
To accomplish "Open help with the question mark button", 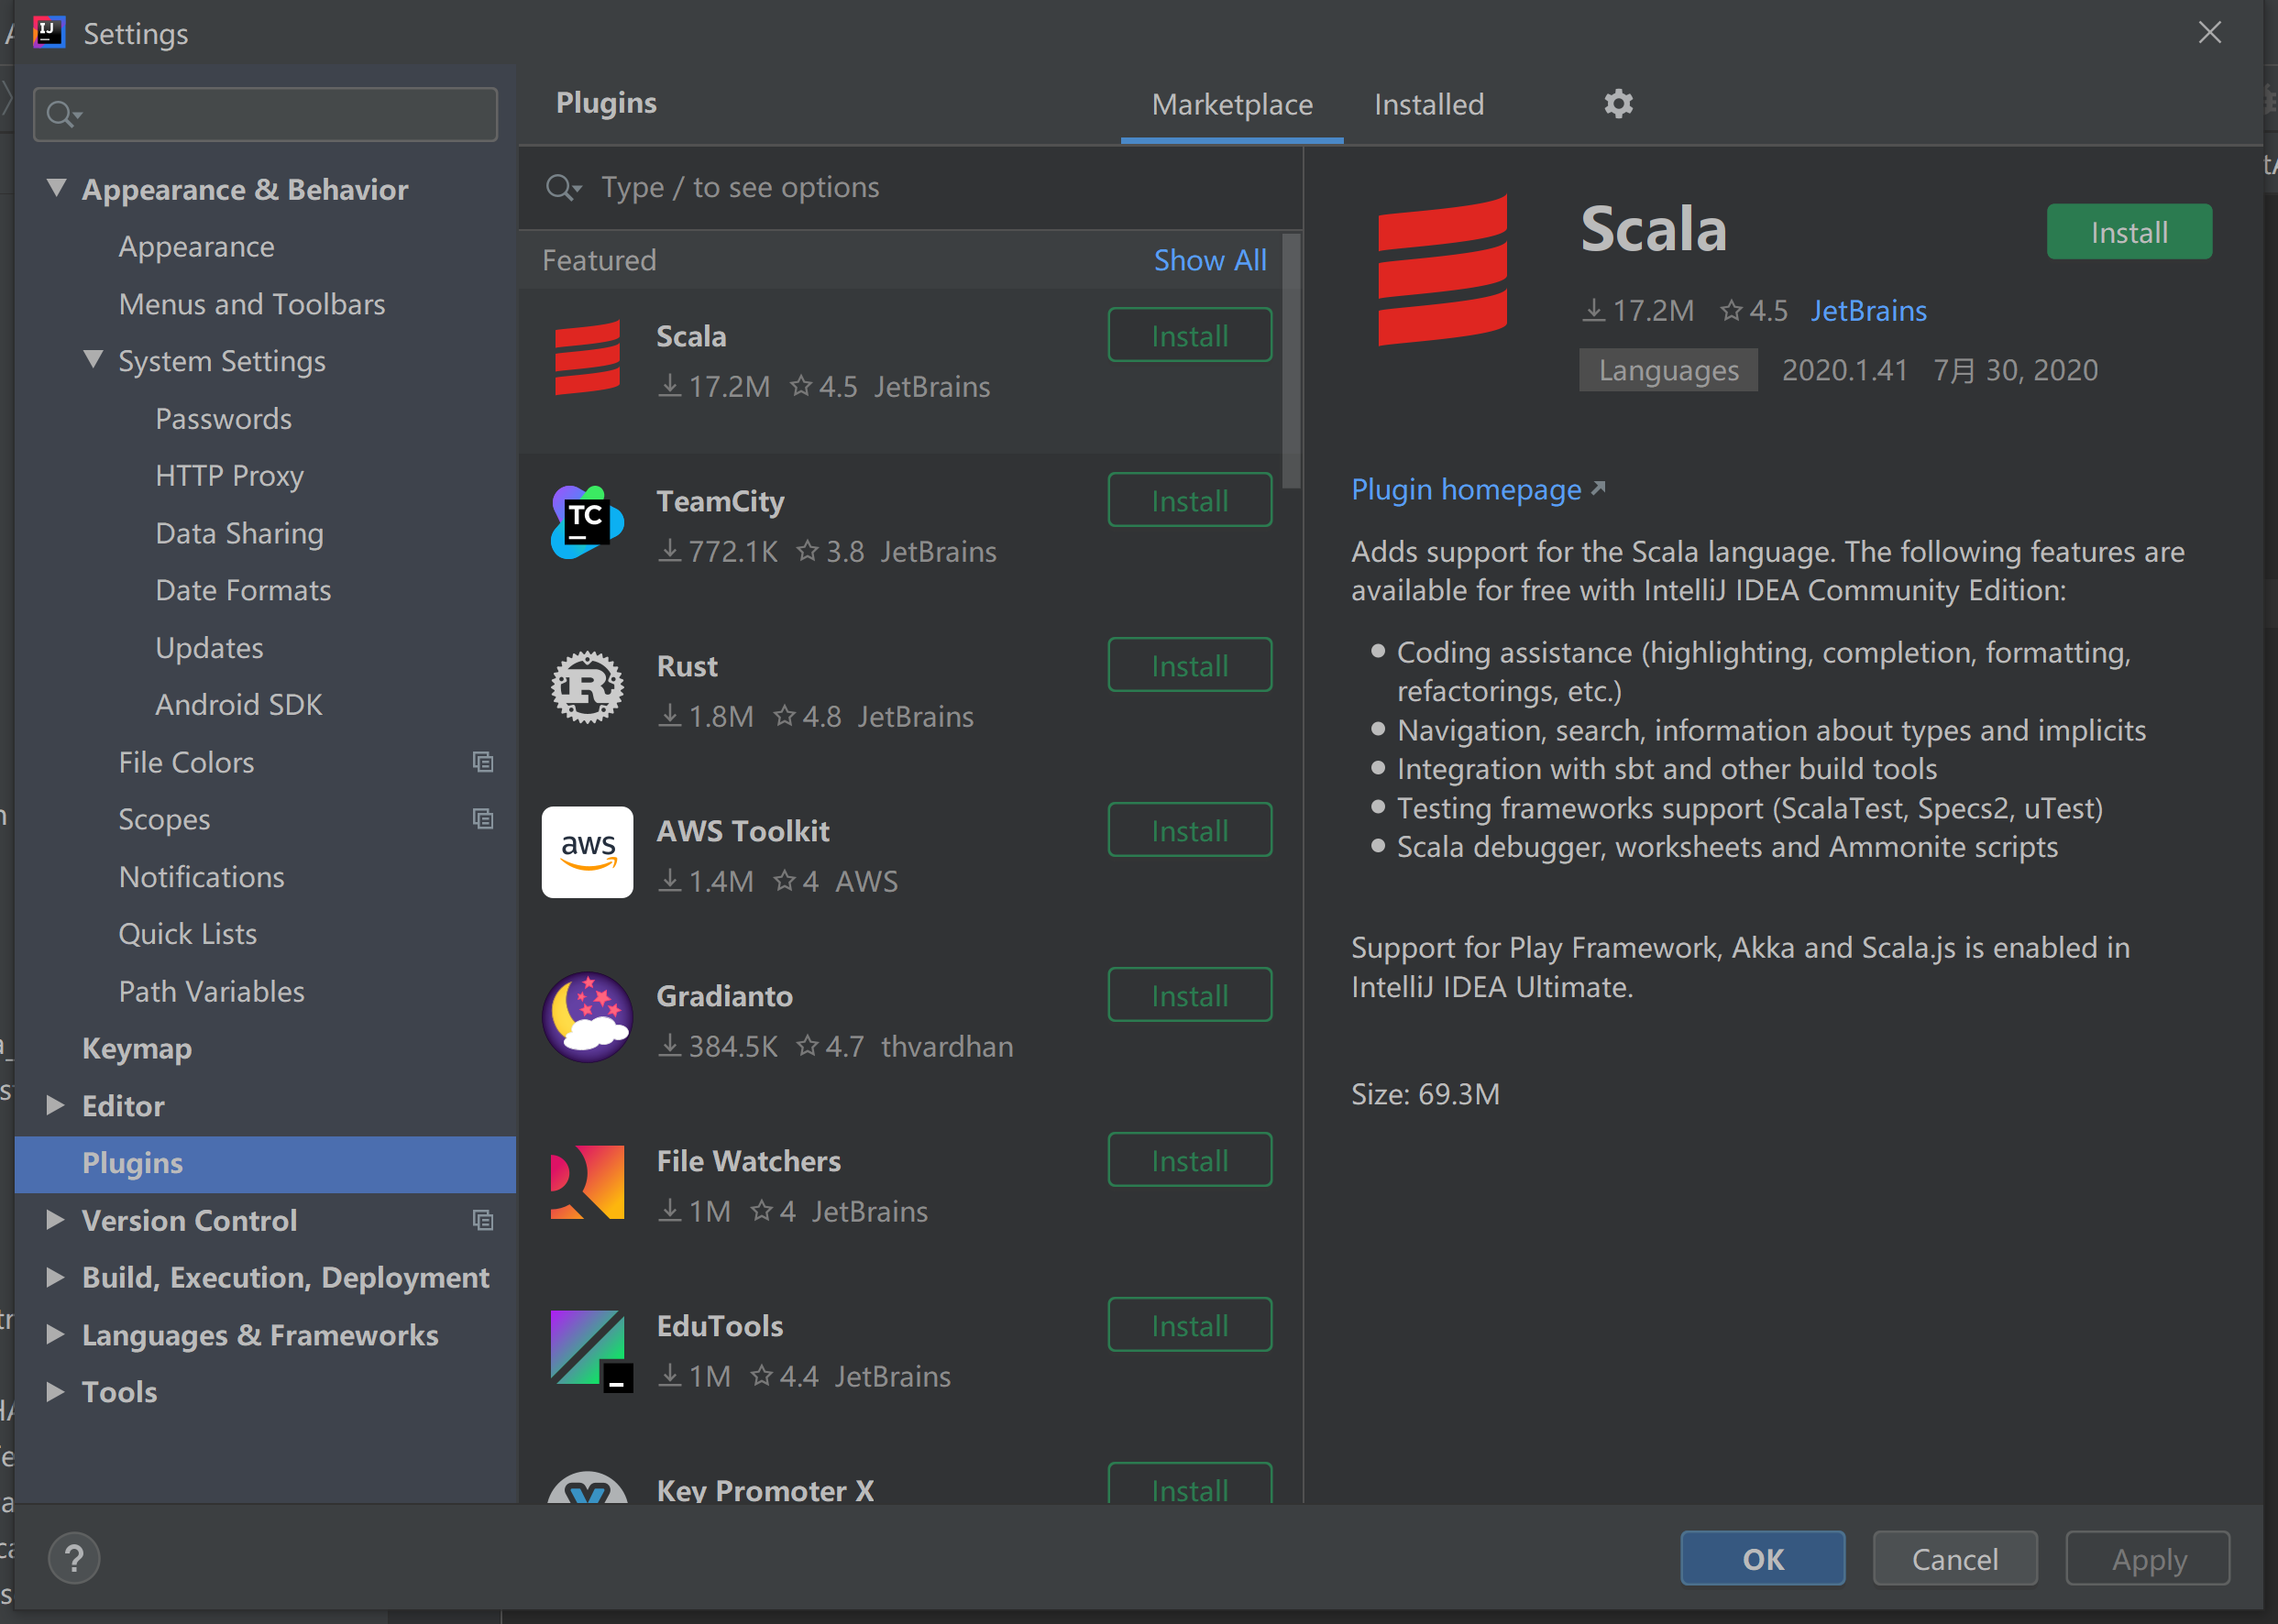I will pos(74,1558).
